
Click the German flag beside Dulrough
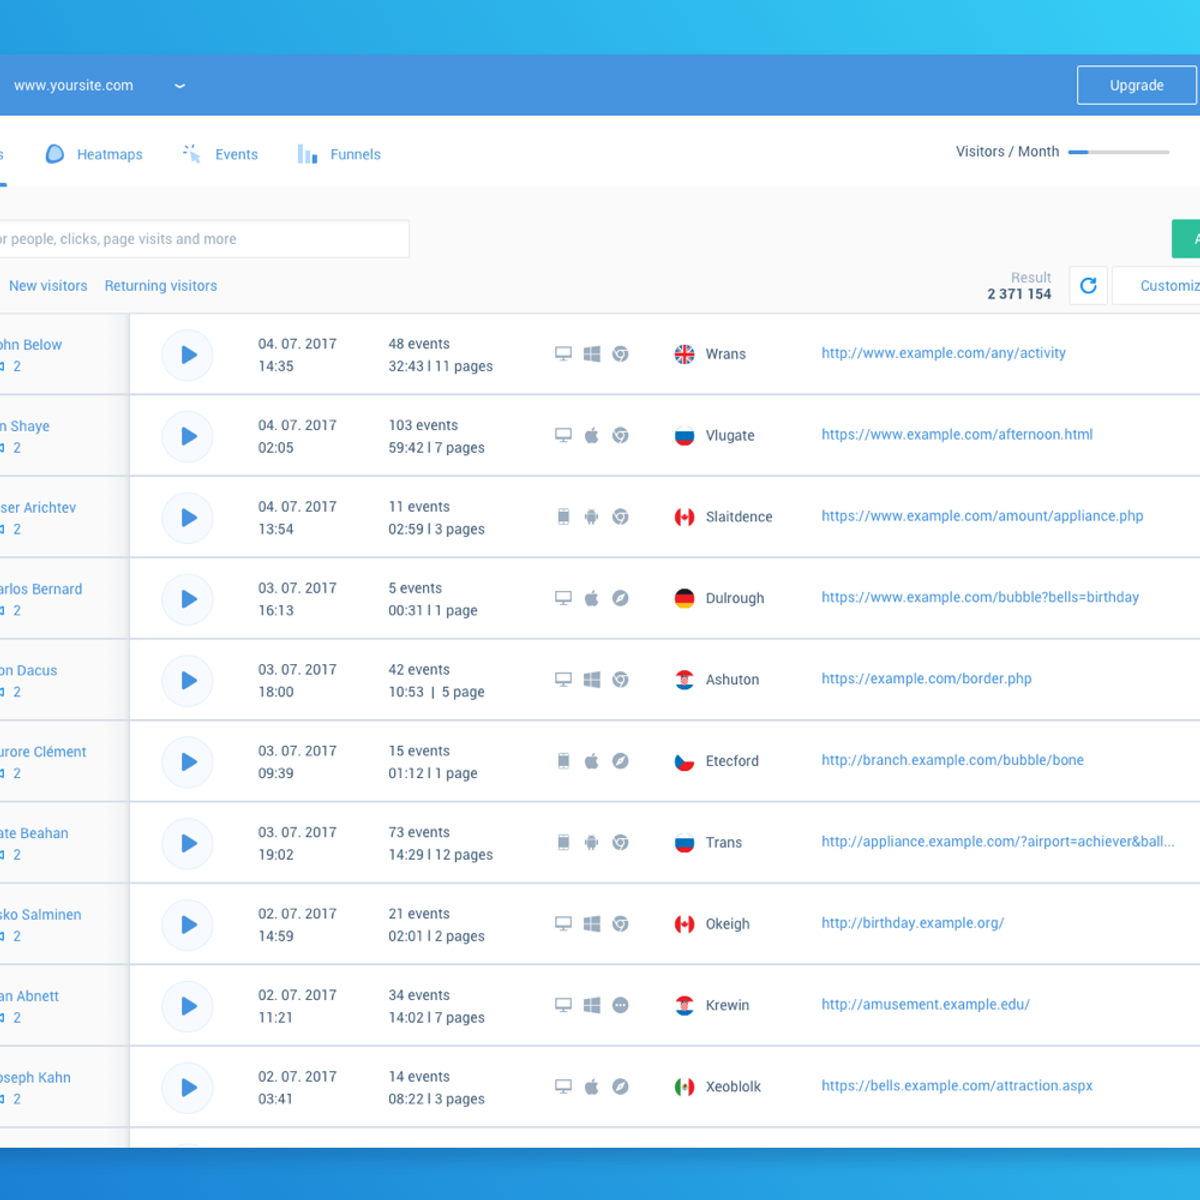[684, 598]
